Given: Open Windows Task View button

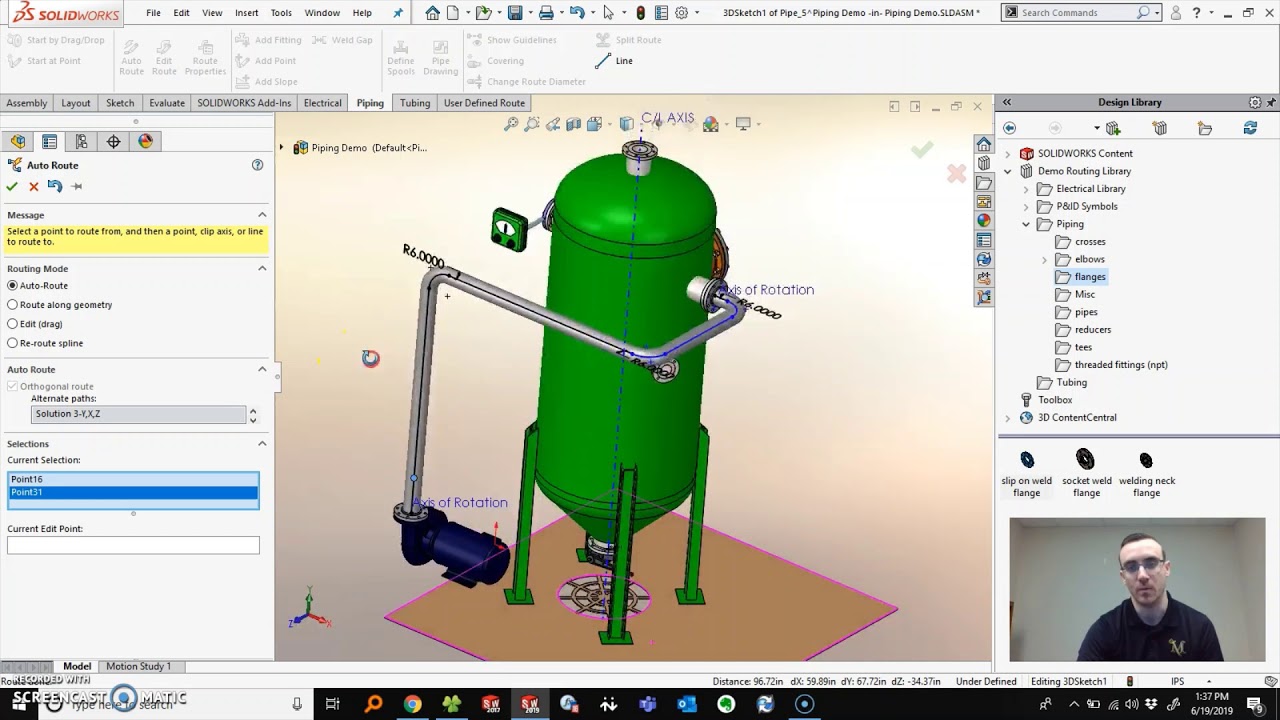Looking at the screenshot, I should (332, 704).
